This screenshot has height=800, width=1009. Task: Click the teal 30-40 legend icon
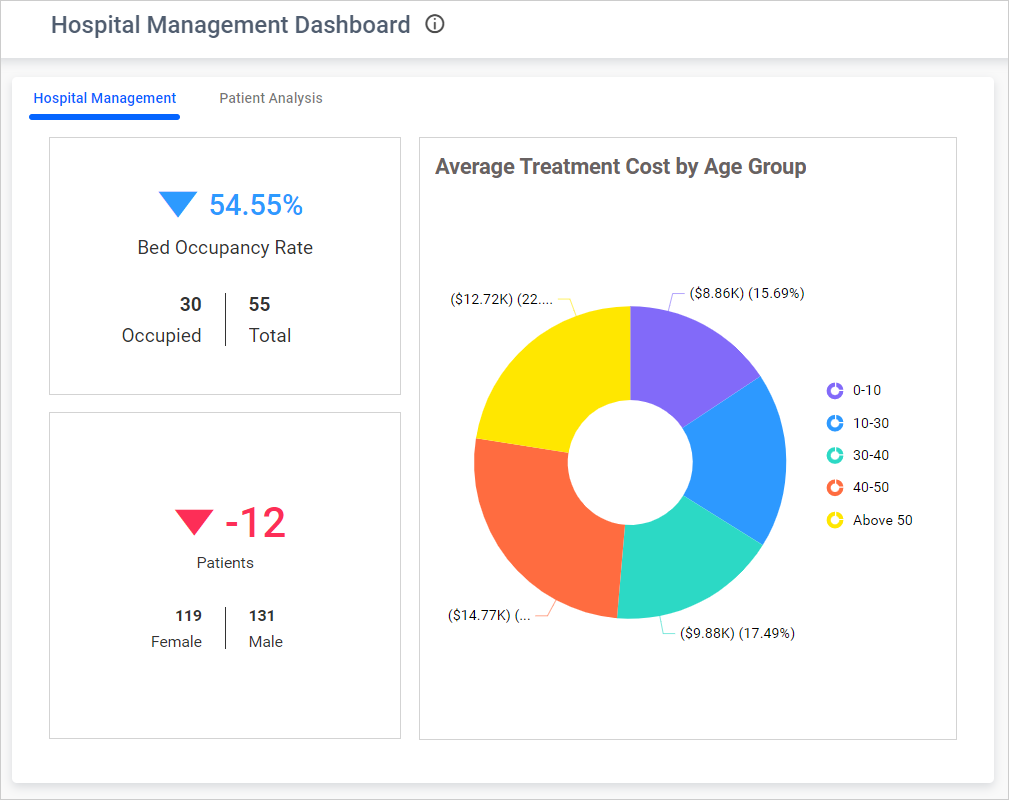(x=835, y=455)
